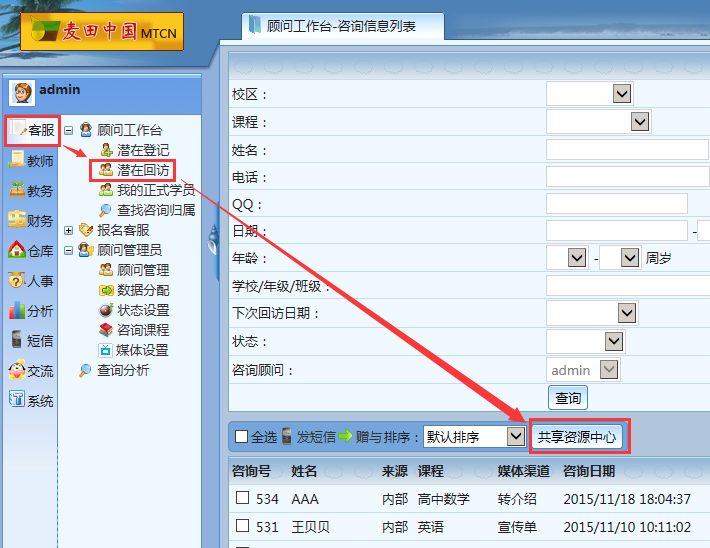The height and width of the screenshot is (548, 710).
Task: Click the 数据分配 icon
Action: click(106, 290)
